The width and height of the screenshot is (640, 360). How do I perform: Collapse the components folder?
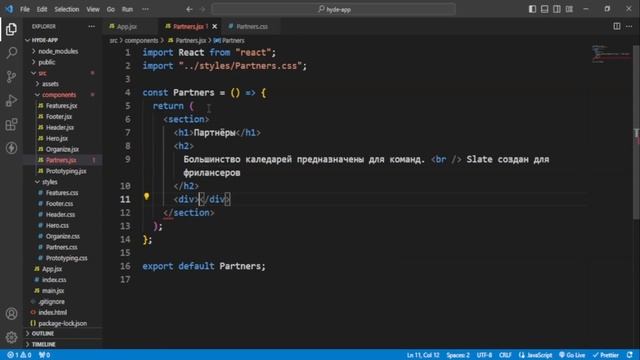(x=59, y=95)
